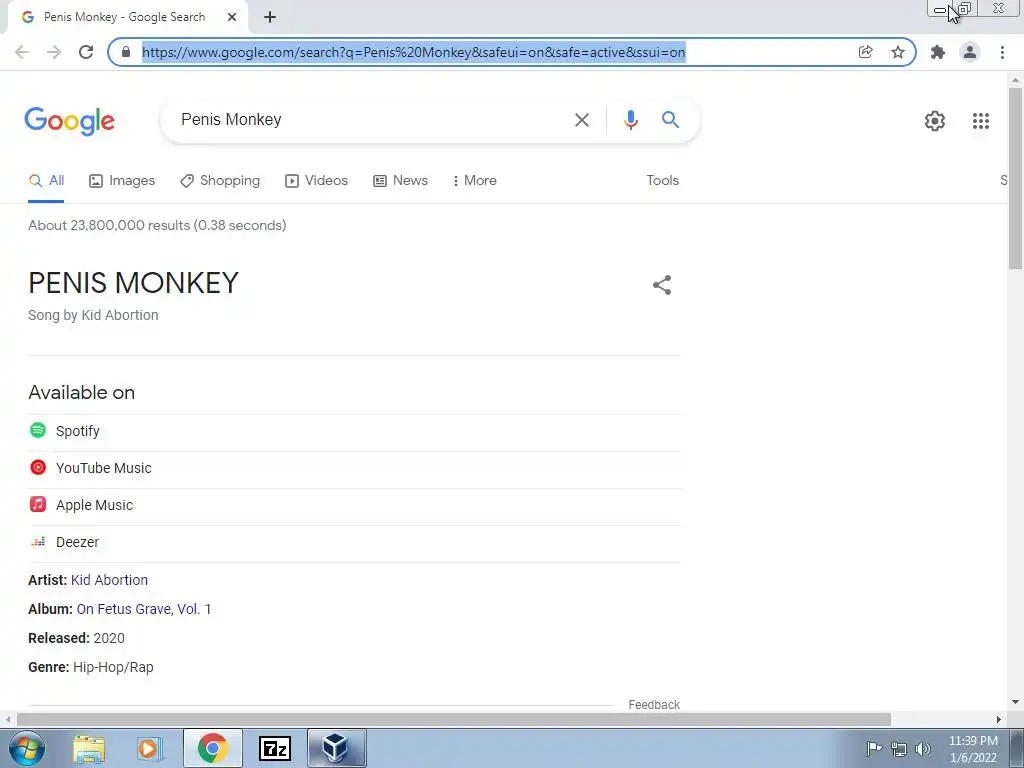Launch Windows Media Player from the taskbar
This screenshot has width=1024, height=768.
pyautogui.click(x=150, y=749)
